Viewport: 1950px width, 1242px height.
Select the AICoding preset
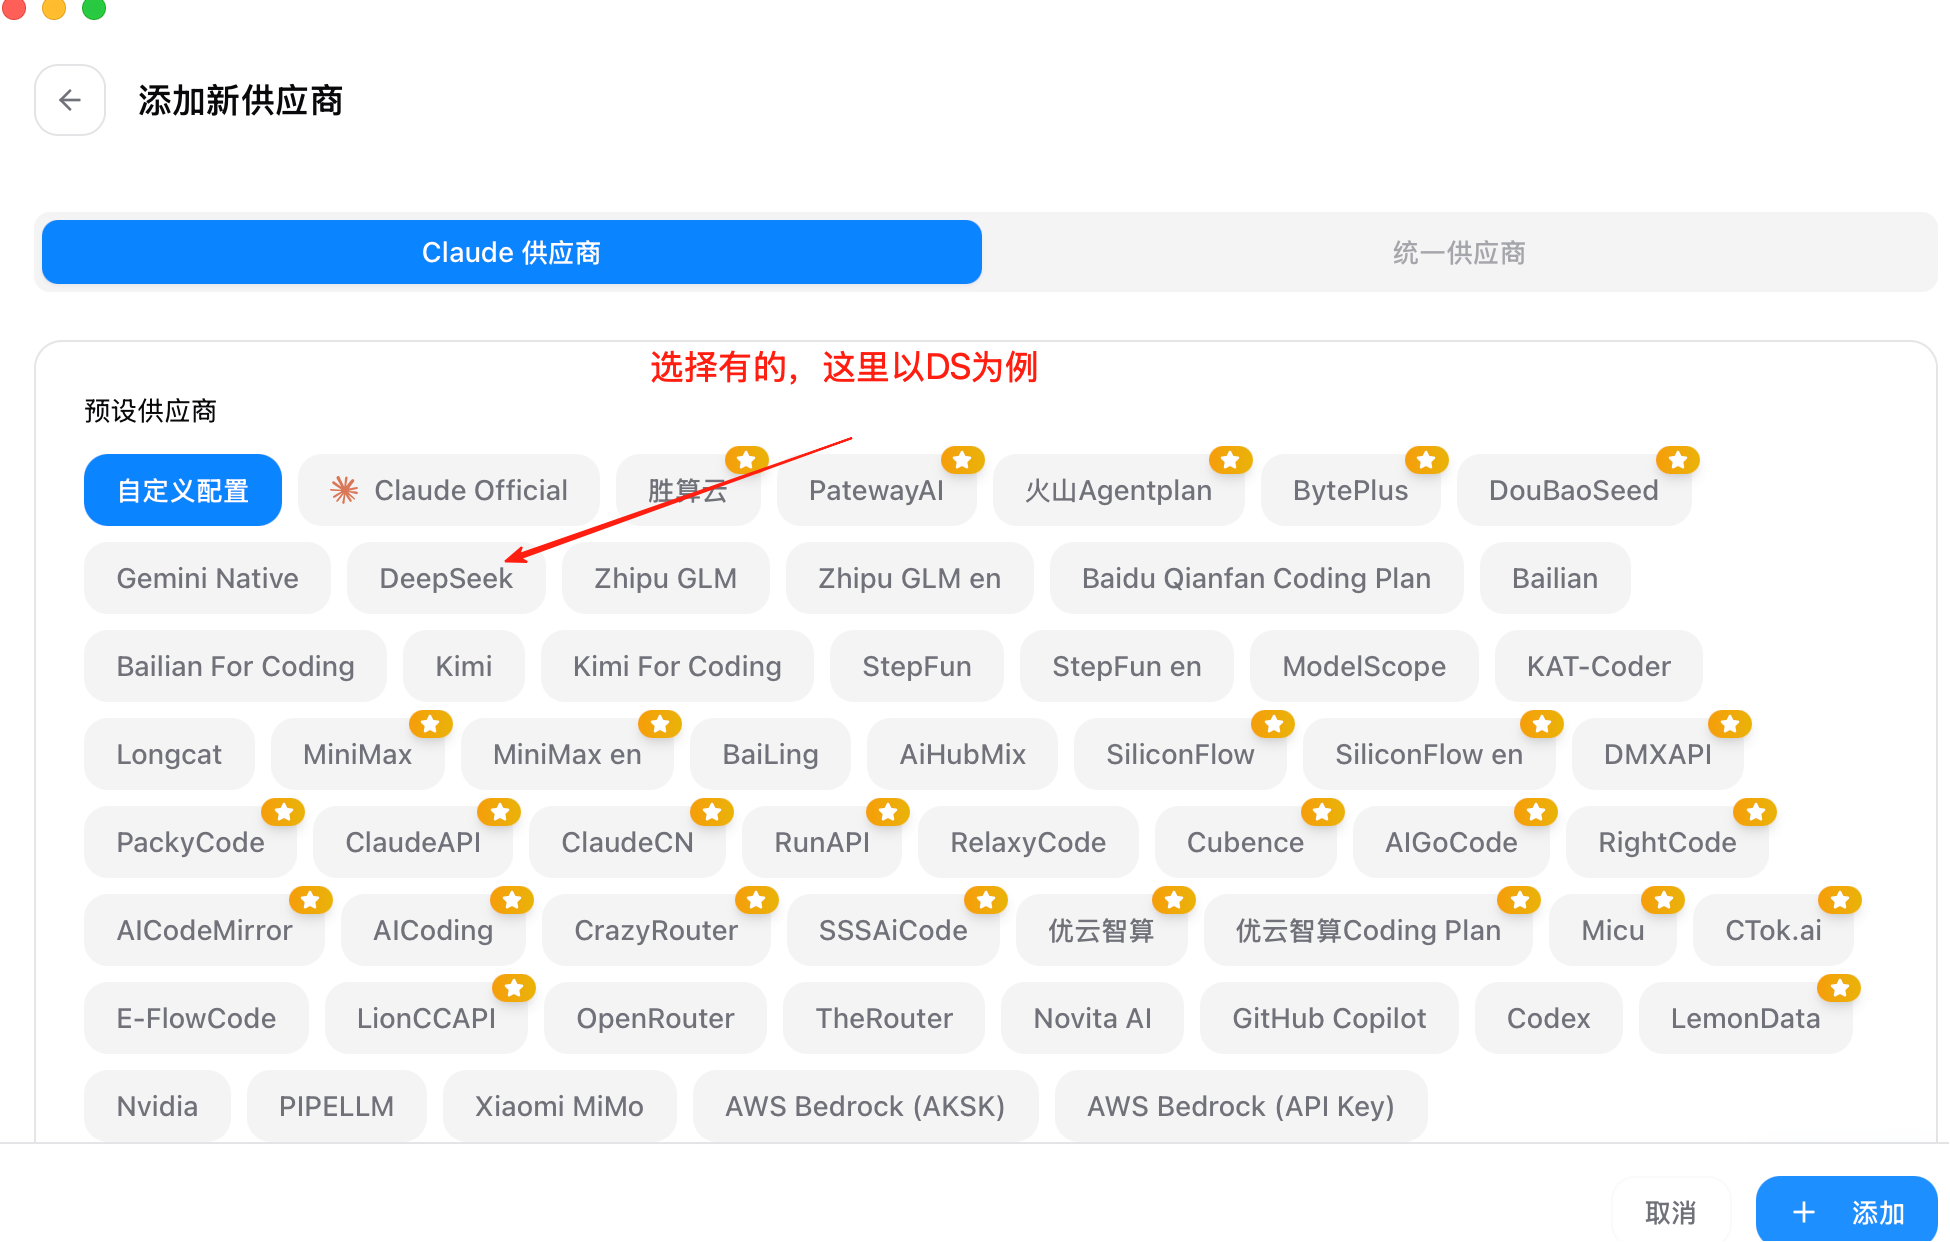(433, 930)
